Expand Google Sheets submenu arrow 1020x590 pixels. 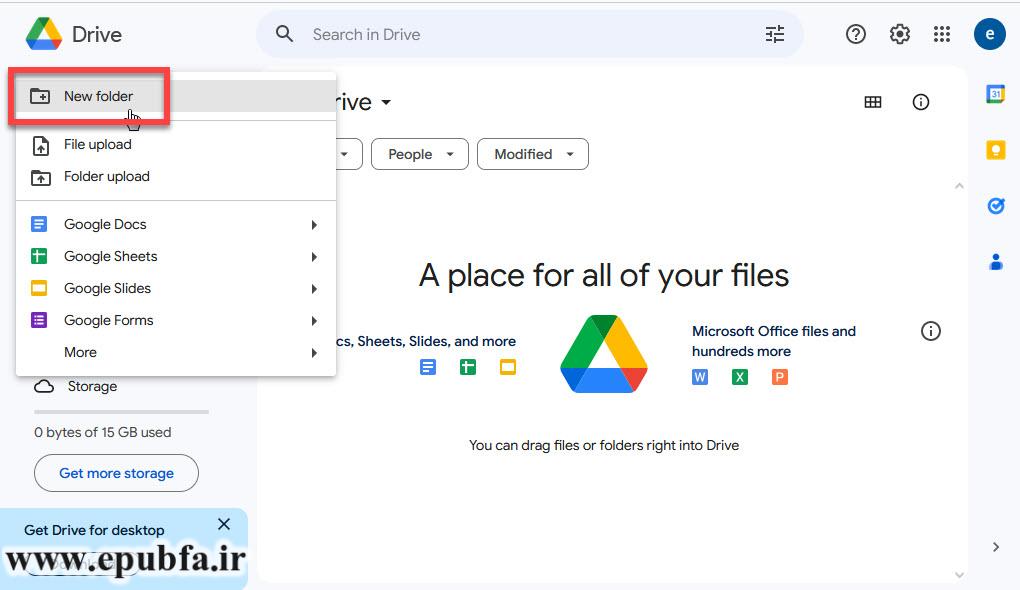coord(314,257)
